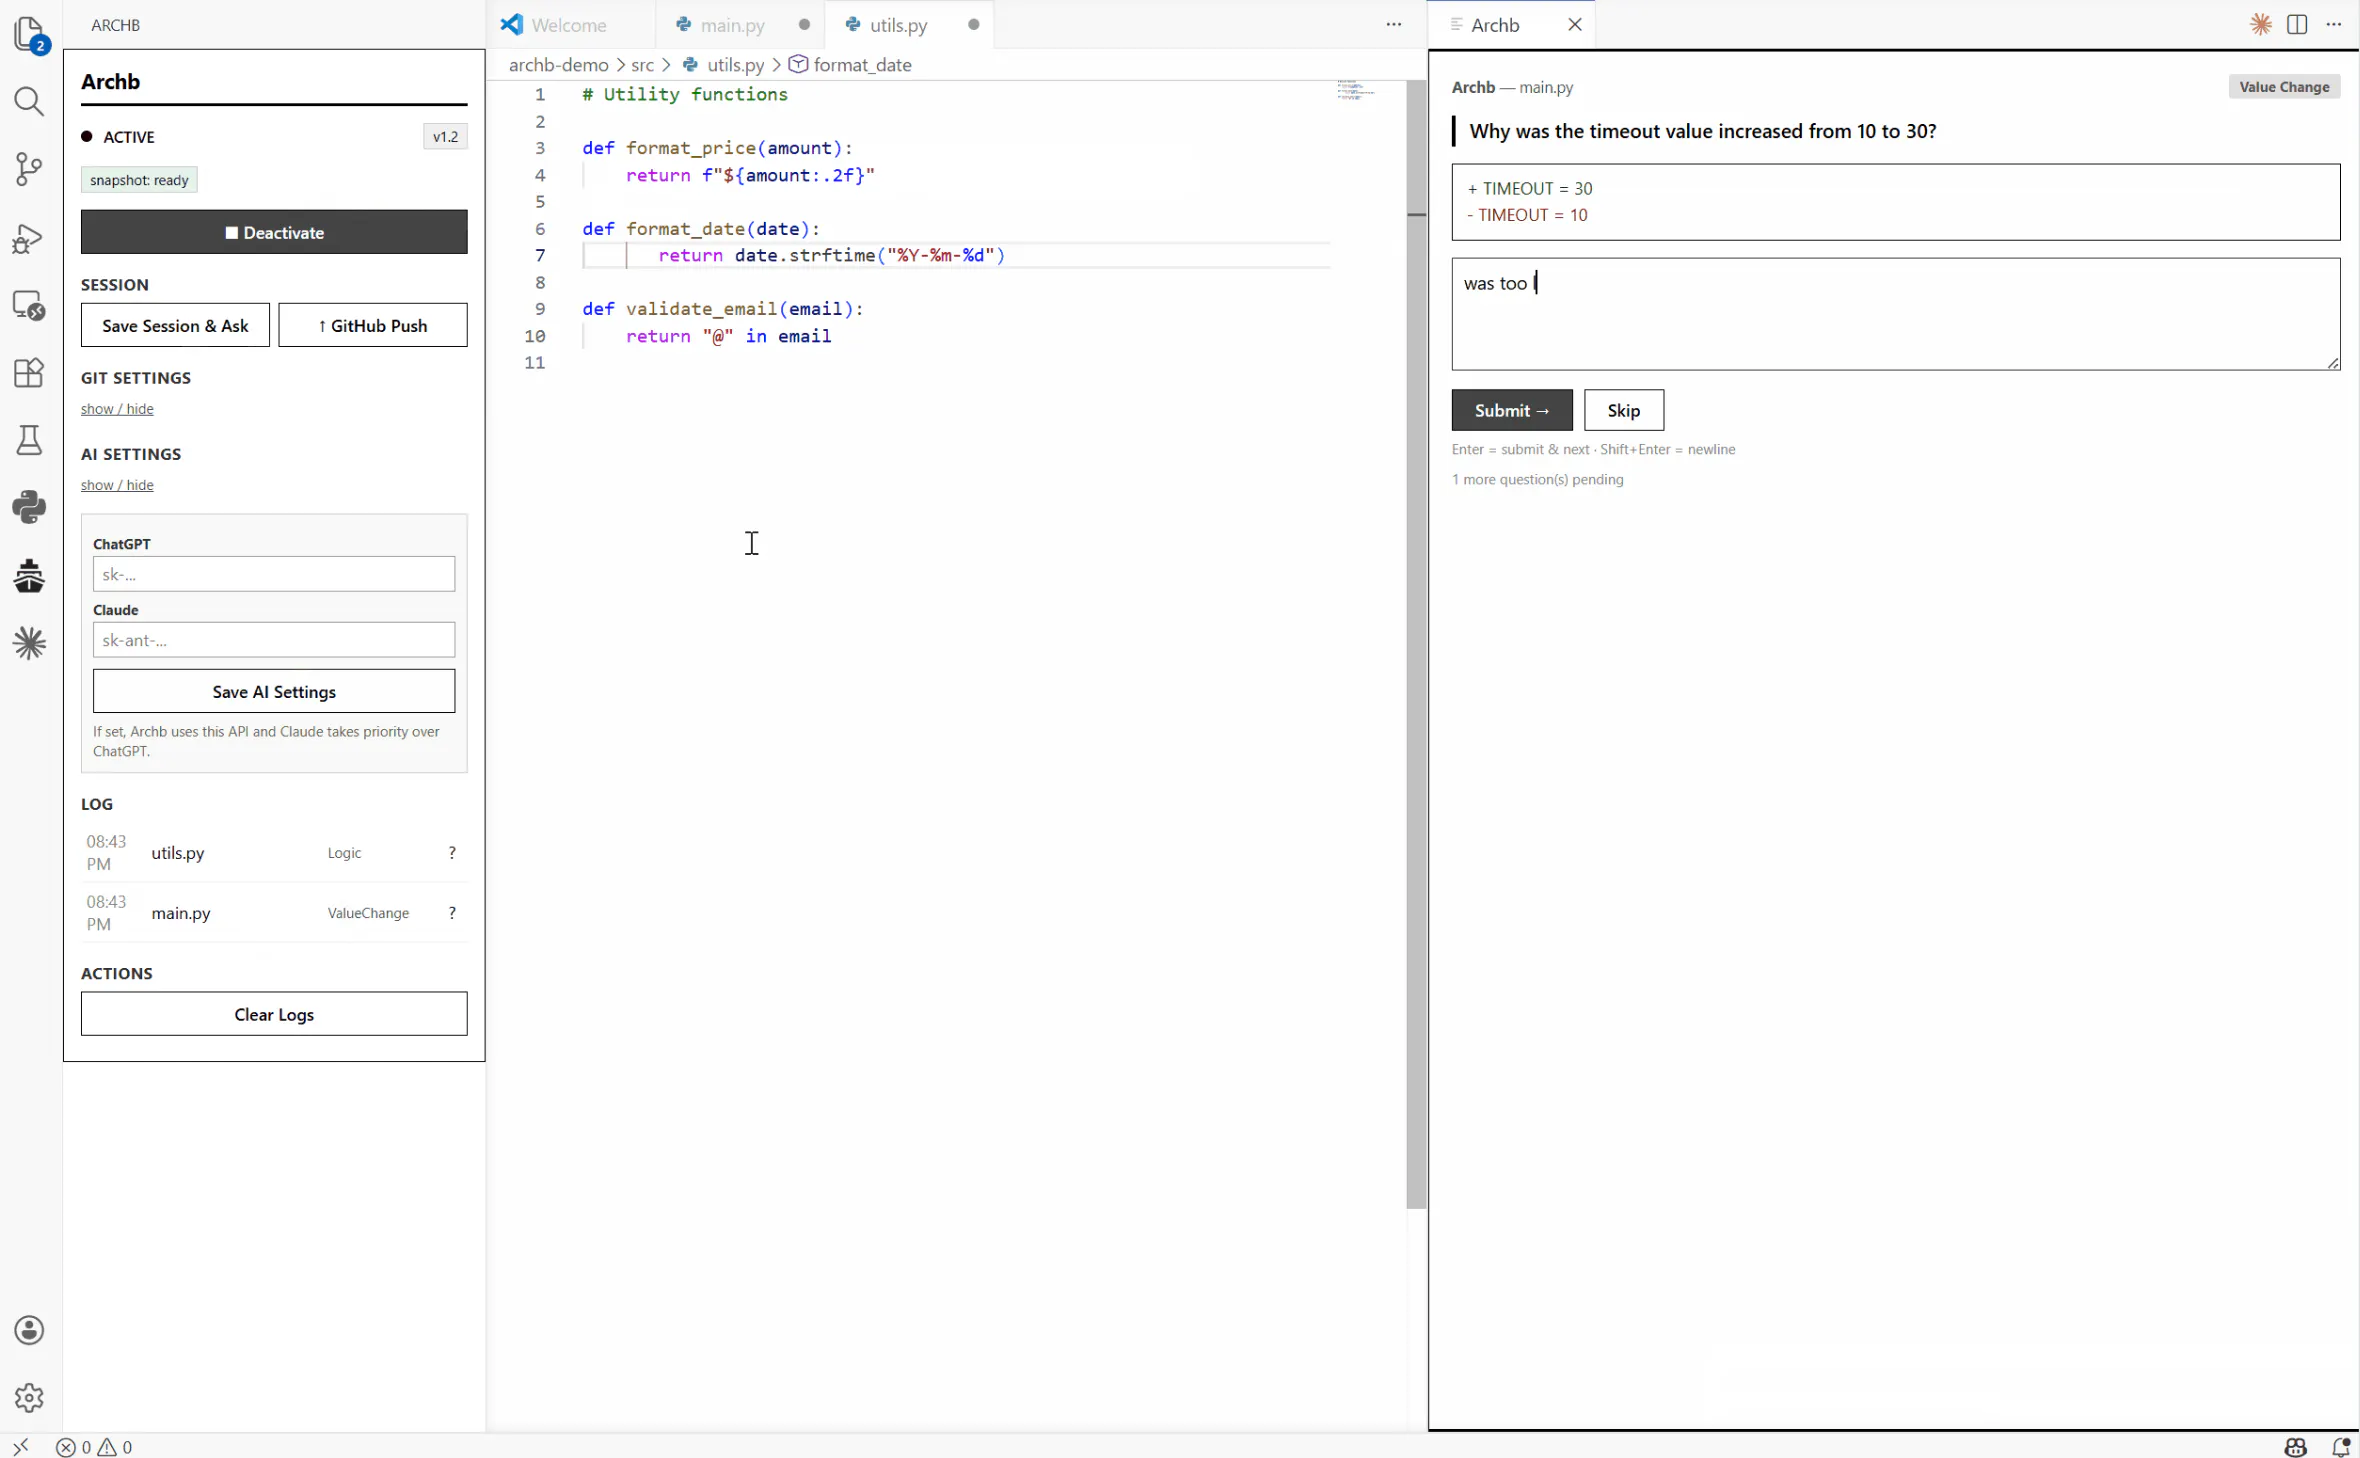Image resolution: width=2360 pixels, height=1458 pixels.
Task: Click the Skip button
Action: click(1623, 410)
